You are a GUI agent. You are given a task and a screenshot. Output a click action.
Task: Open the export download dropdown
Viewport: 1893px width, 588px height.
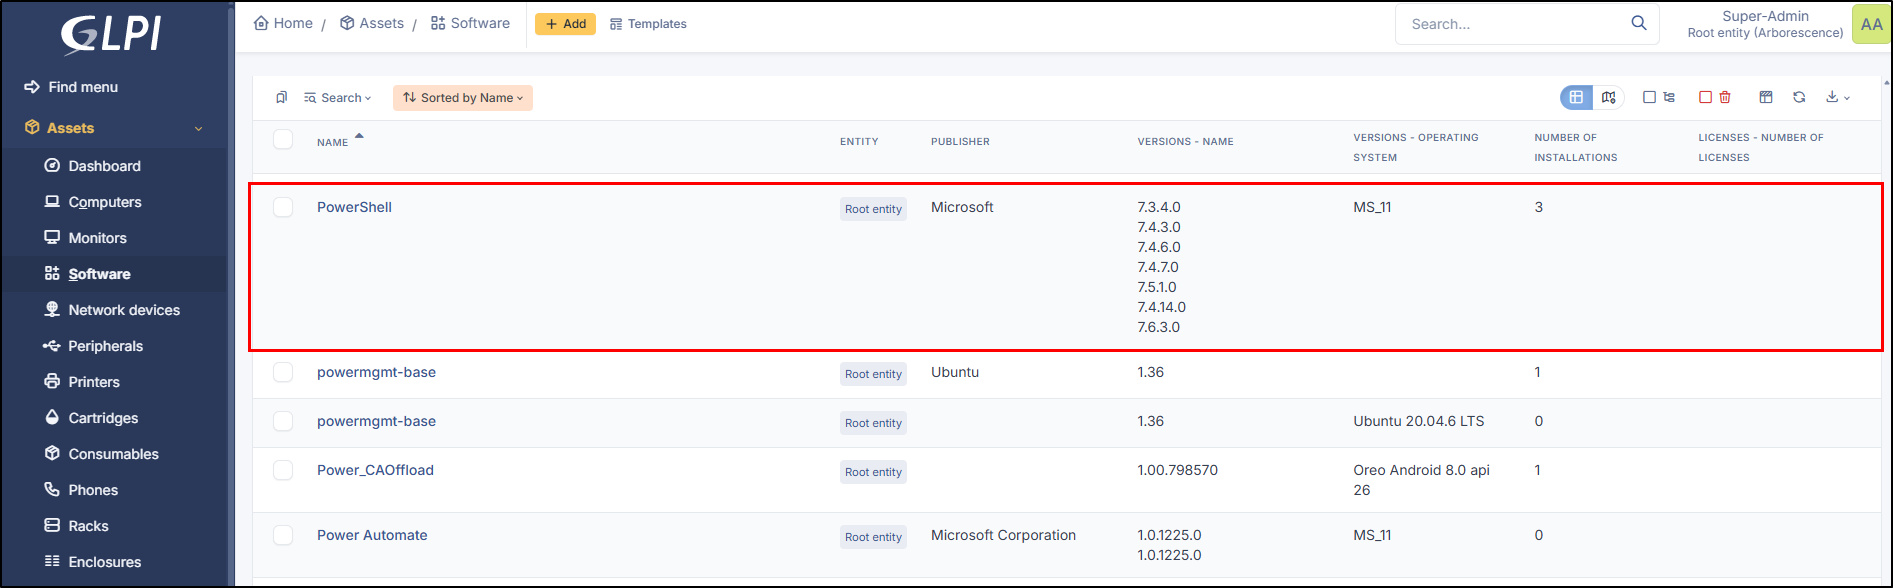1838,97
